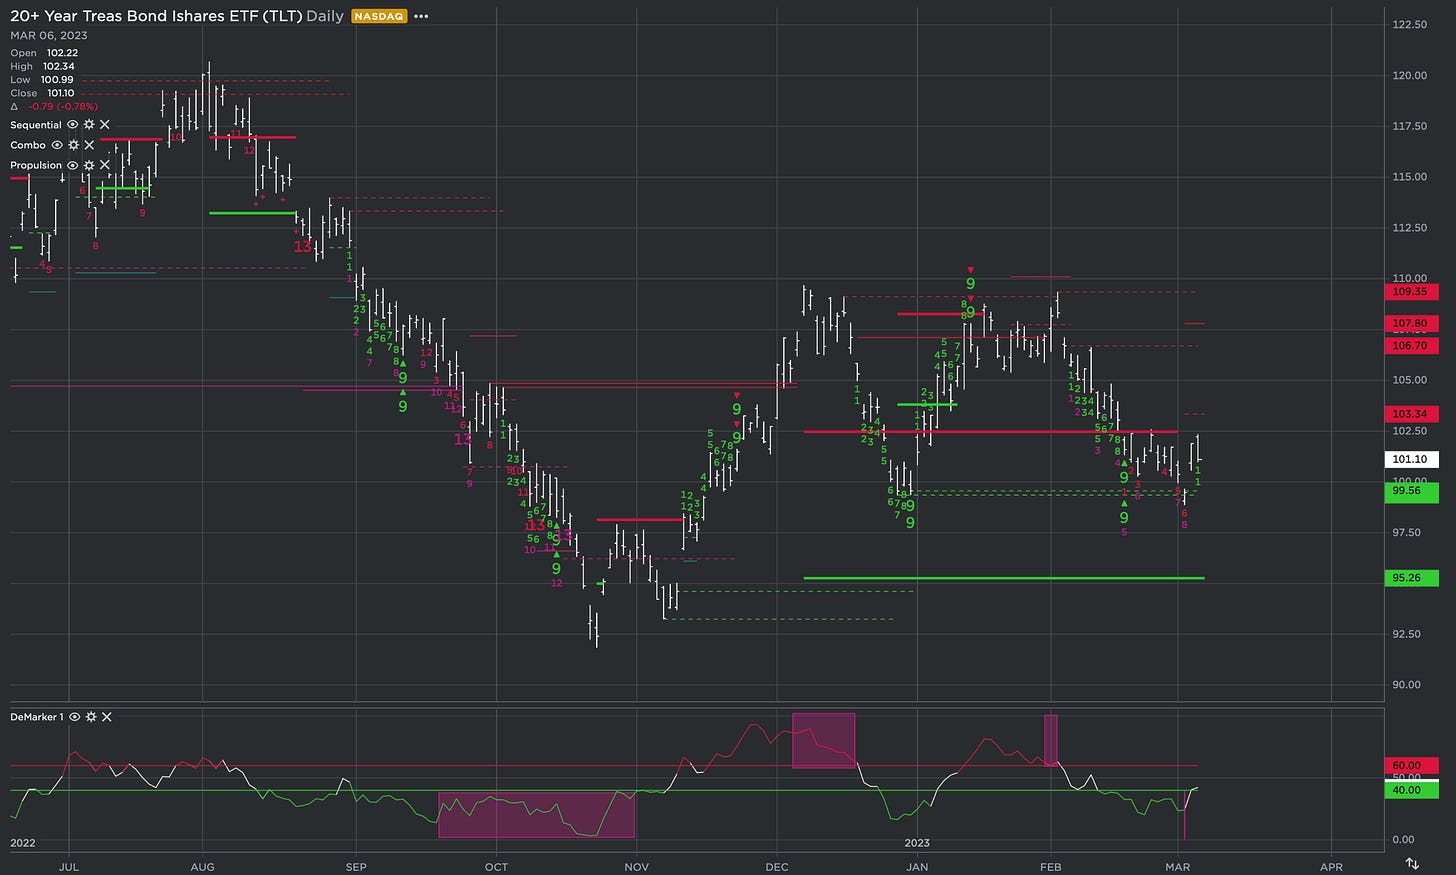This screenshot has width=1456, height=875.
Task: Click the long green 95.26 support line
Action: coord(1004,578)
